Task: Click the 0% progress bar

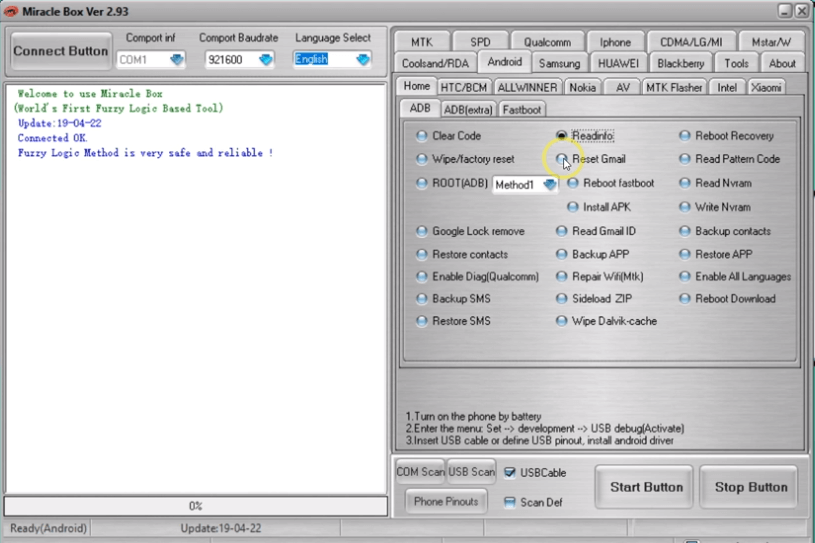Action: (195, 506)
